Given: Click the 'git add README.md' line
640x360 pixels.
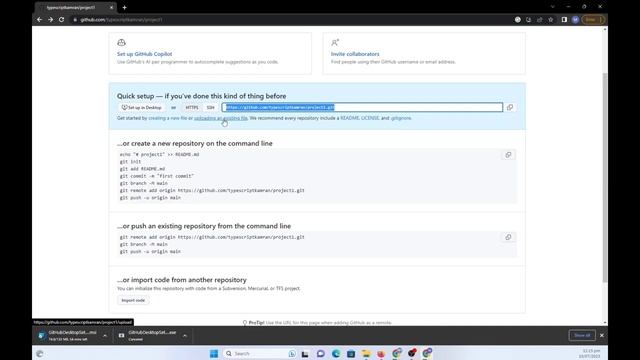Looking at the screenshot, I should coord(142,169).
